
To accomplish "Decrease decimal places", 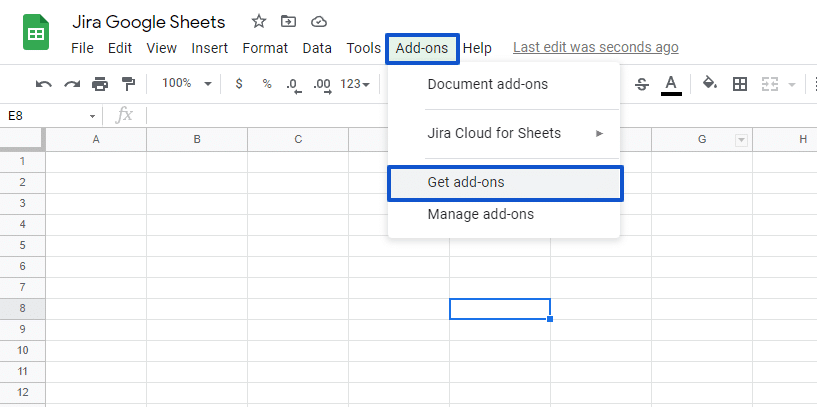I will click(x=293, y=85).
